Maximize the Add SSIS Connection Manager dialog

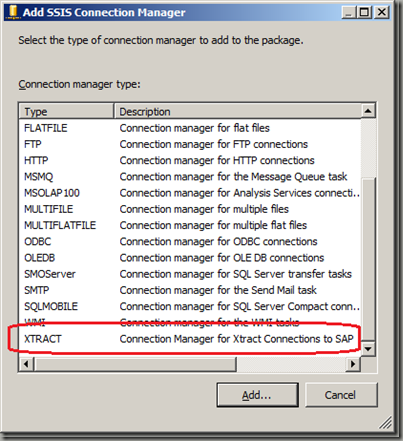tap(364, 13)
